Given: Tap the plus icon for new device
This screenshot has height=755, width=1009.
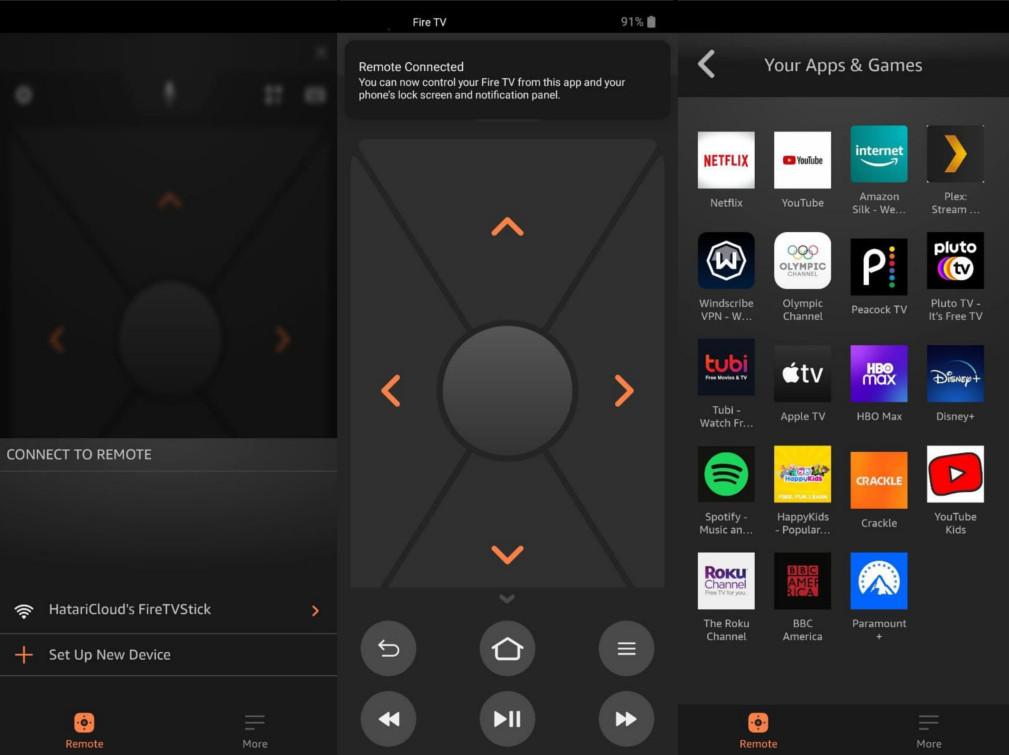Looking at the screenshot, I should [24, 655].
